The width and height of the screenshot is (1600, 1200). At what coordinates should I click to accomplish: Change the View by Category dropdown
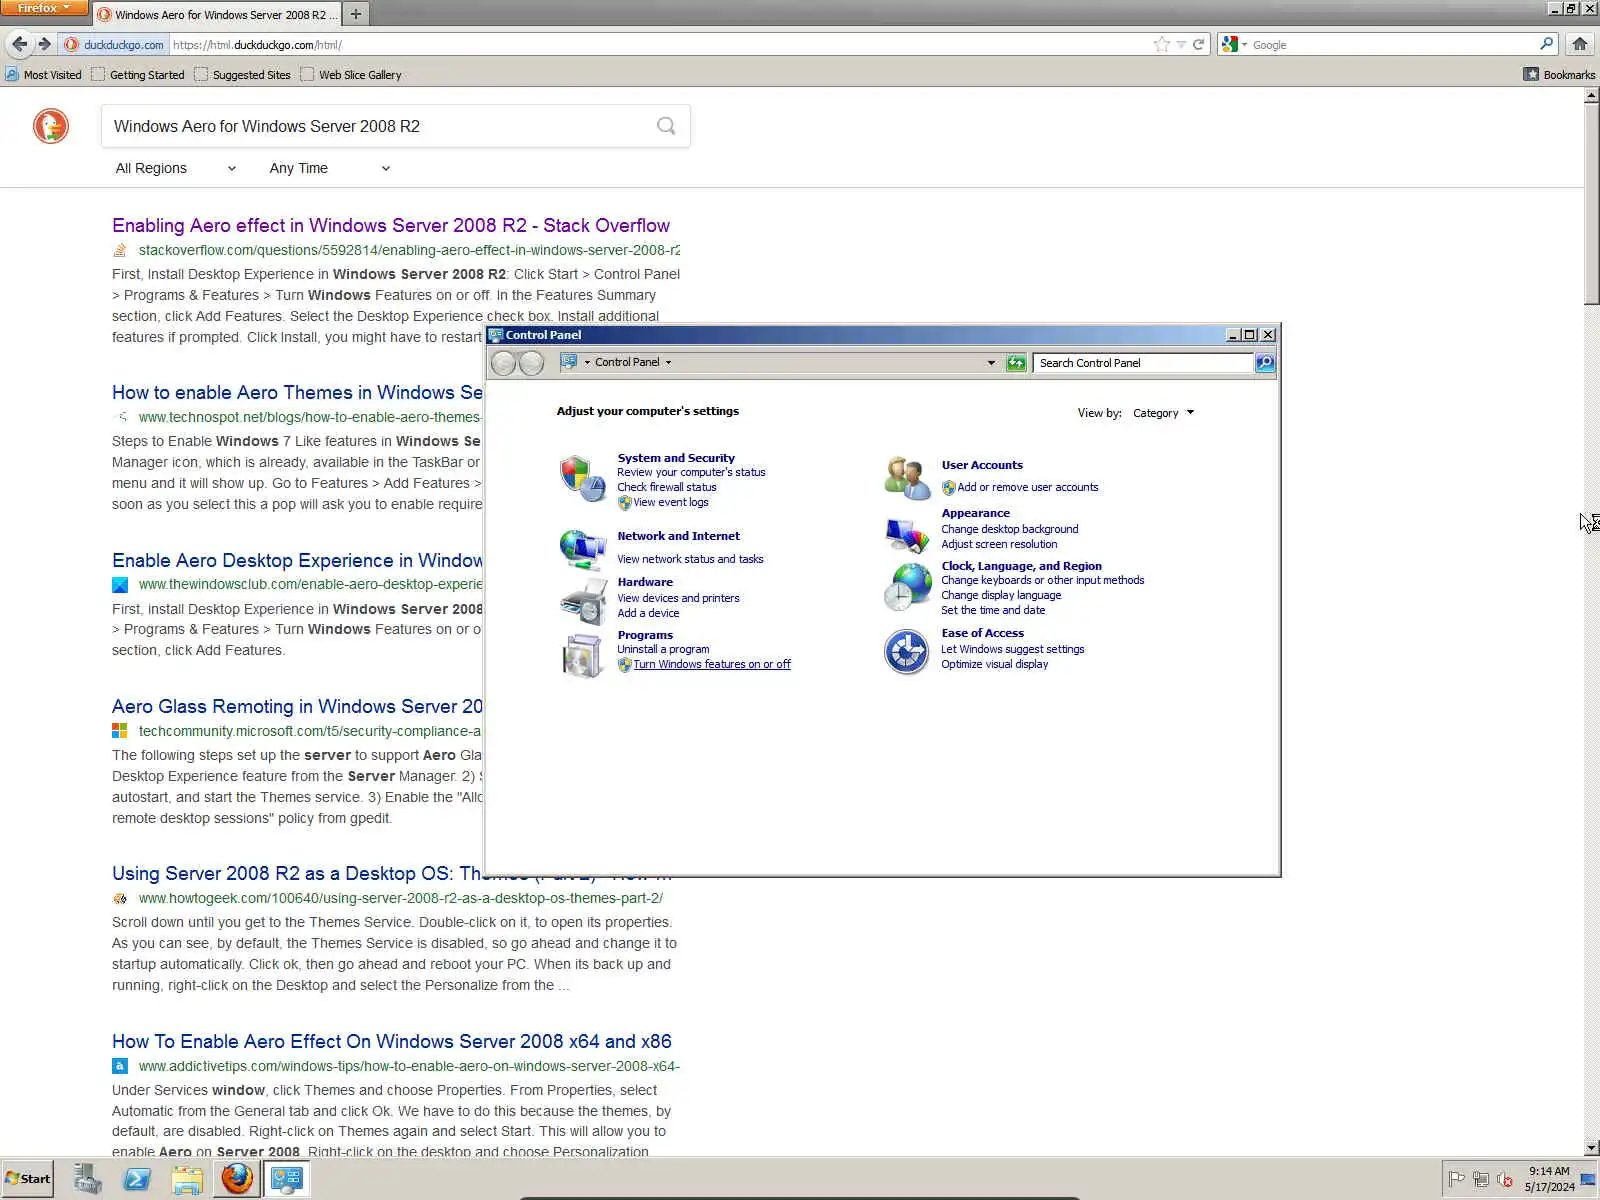pos(1163,413)
